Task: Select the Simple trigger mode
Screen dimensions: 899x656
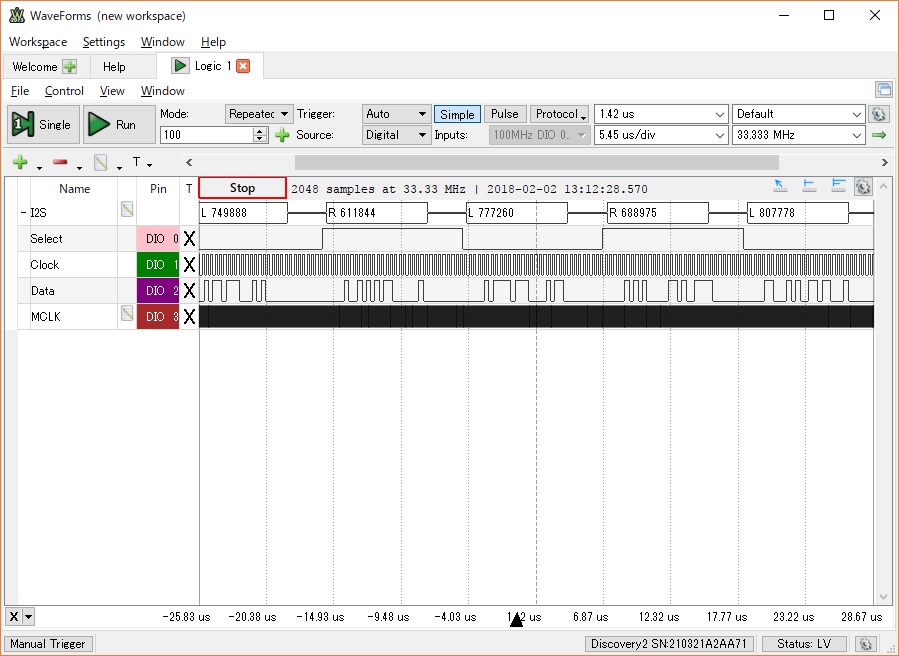Action: pos(457,114)
